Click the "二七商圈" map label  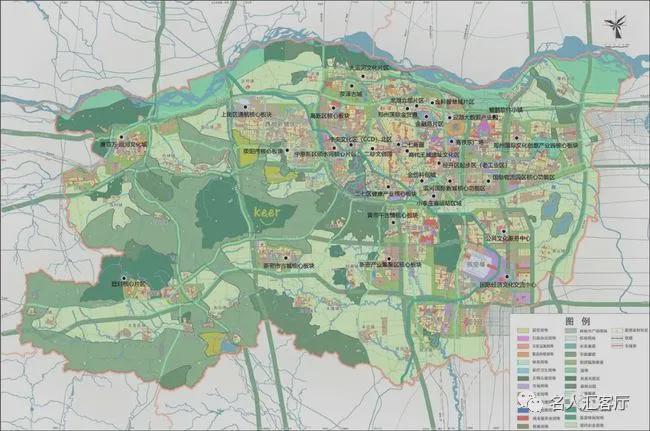[412, 145]
